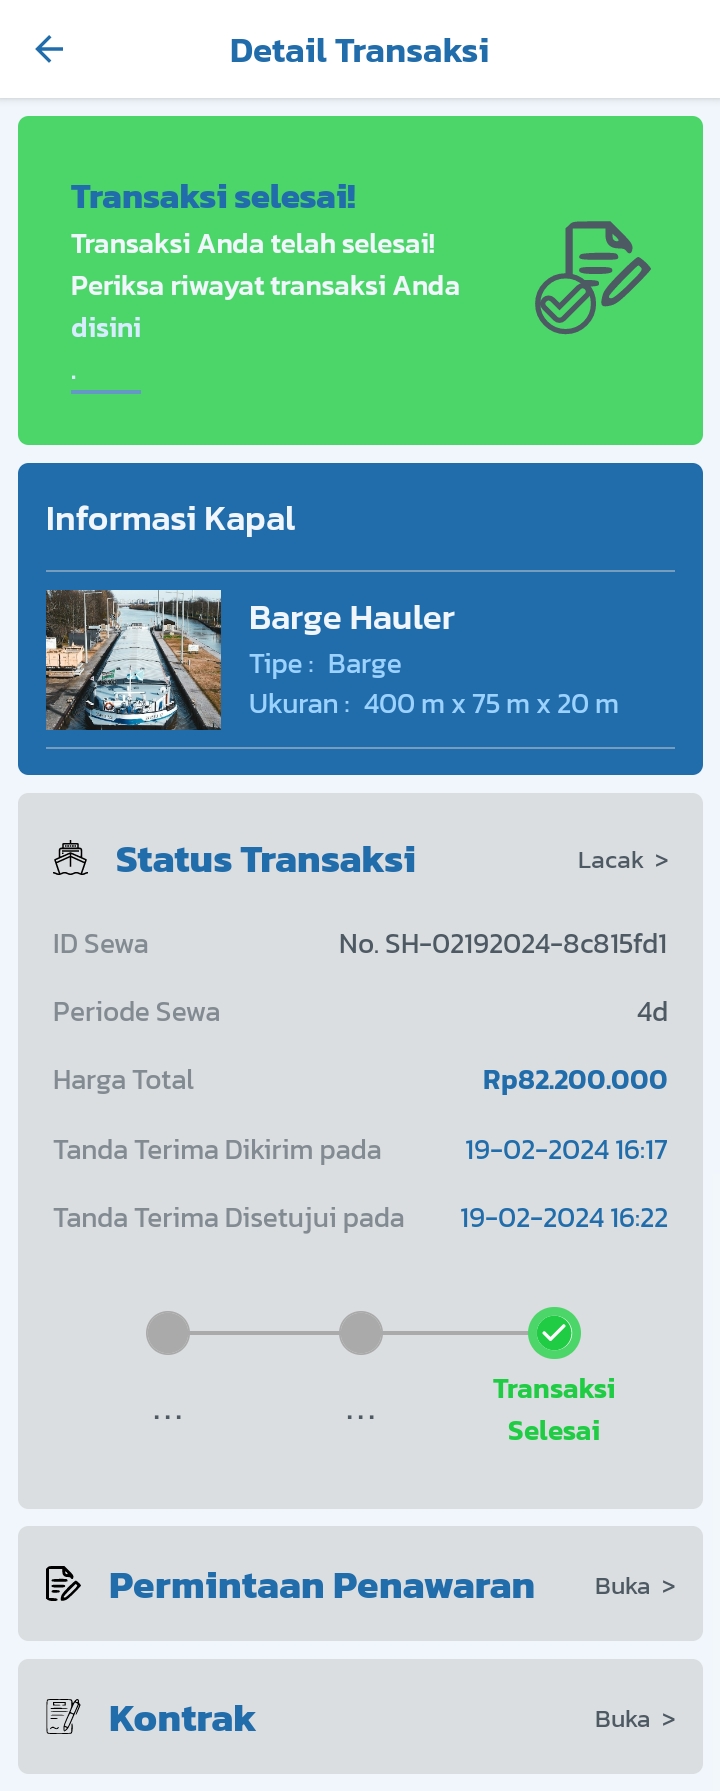
Task: Tap the green checkmark completed step
Action: click(x=554, y=1333)
